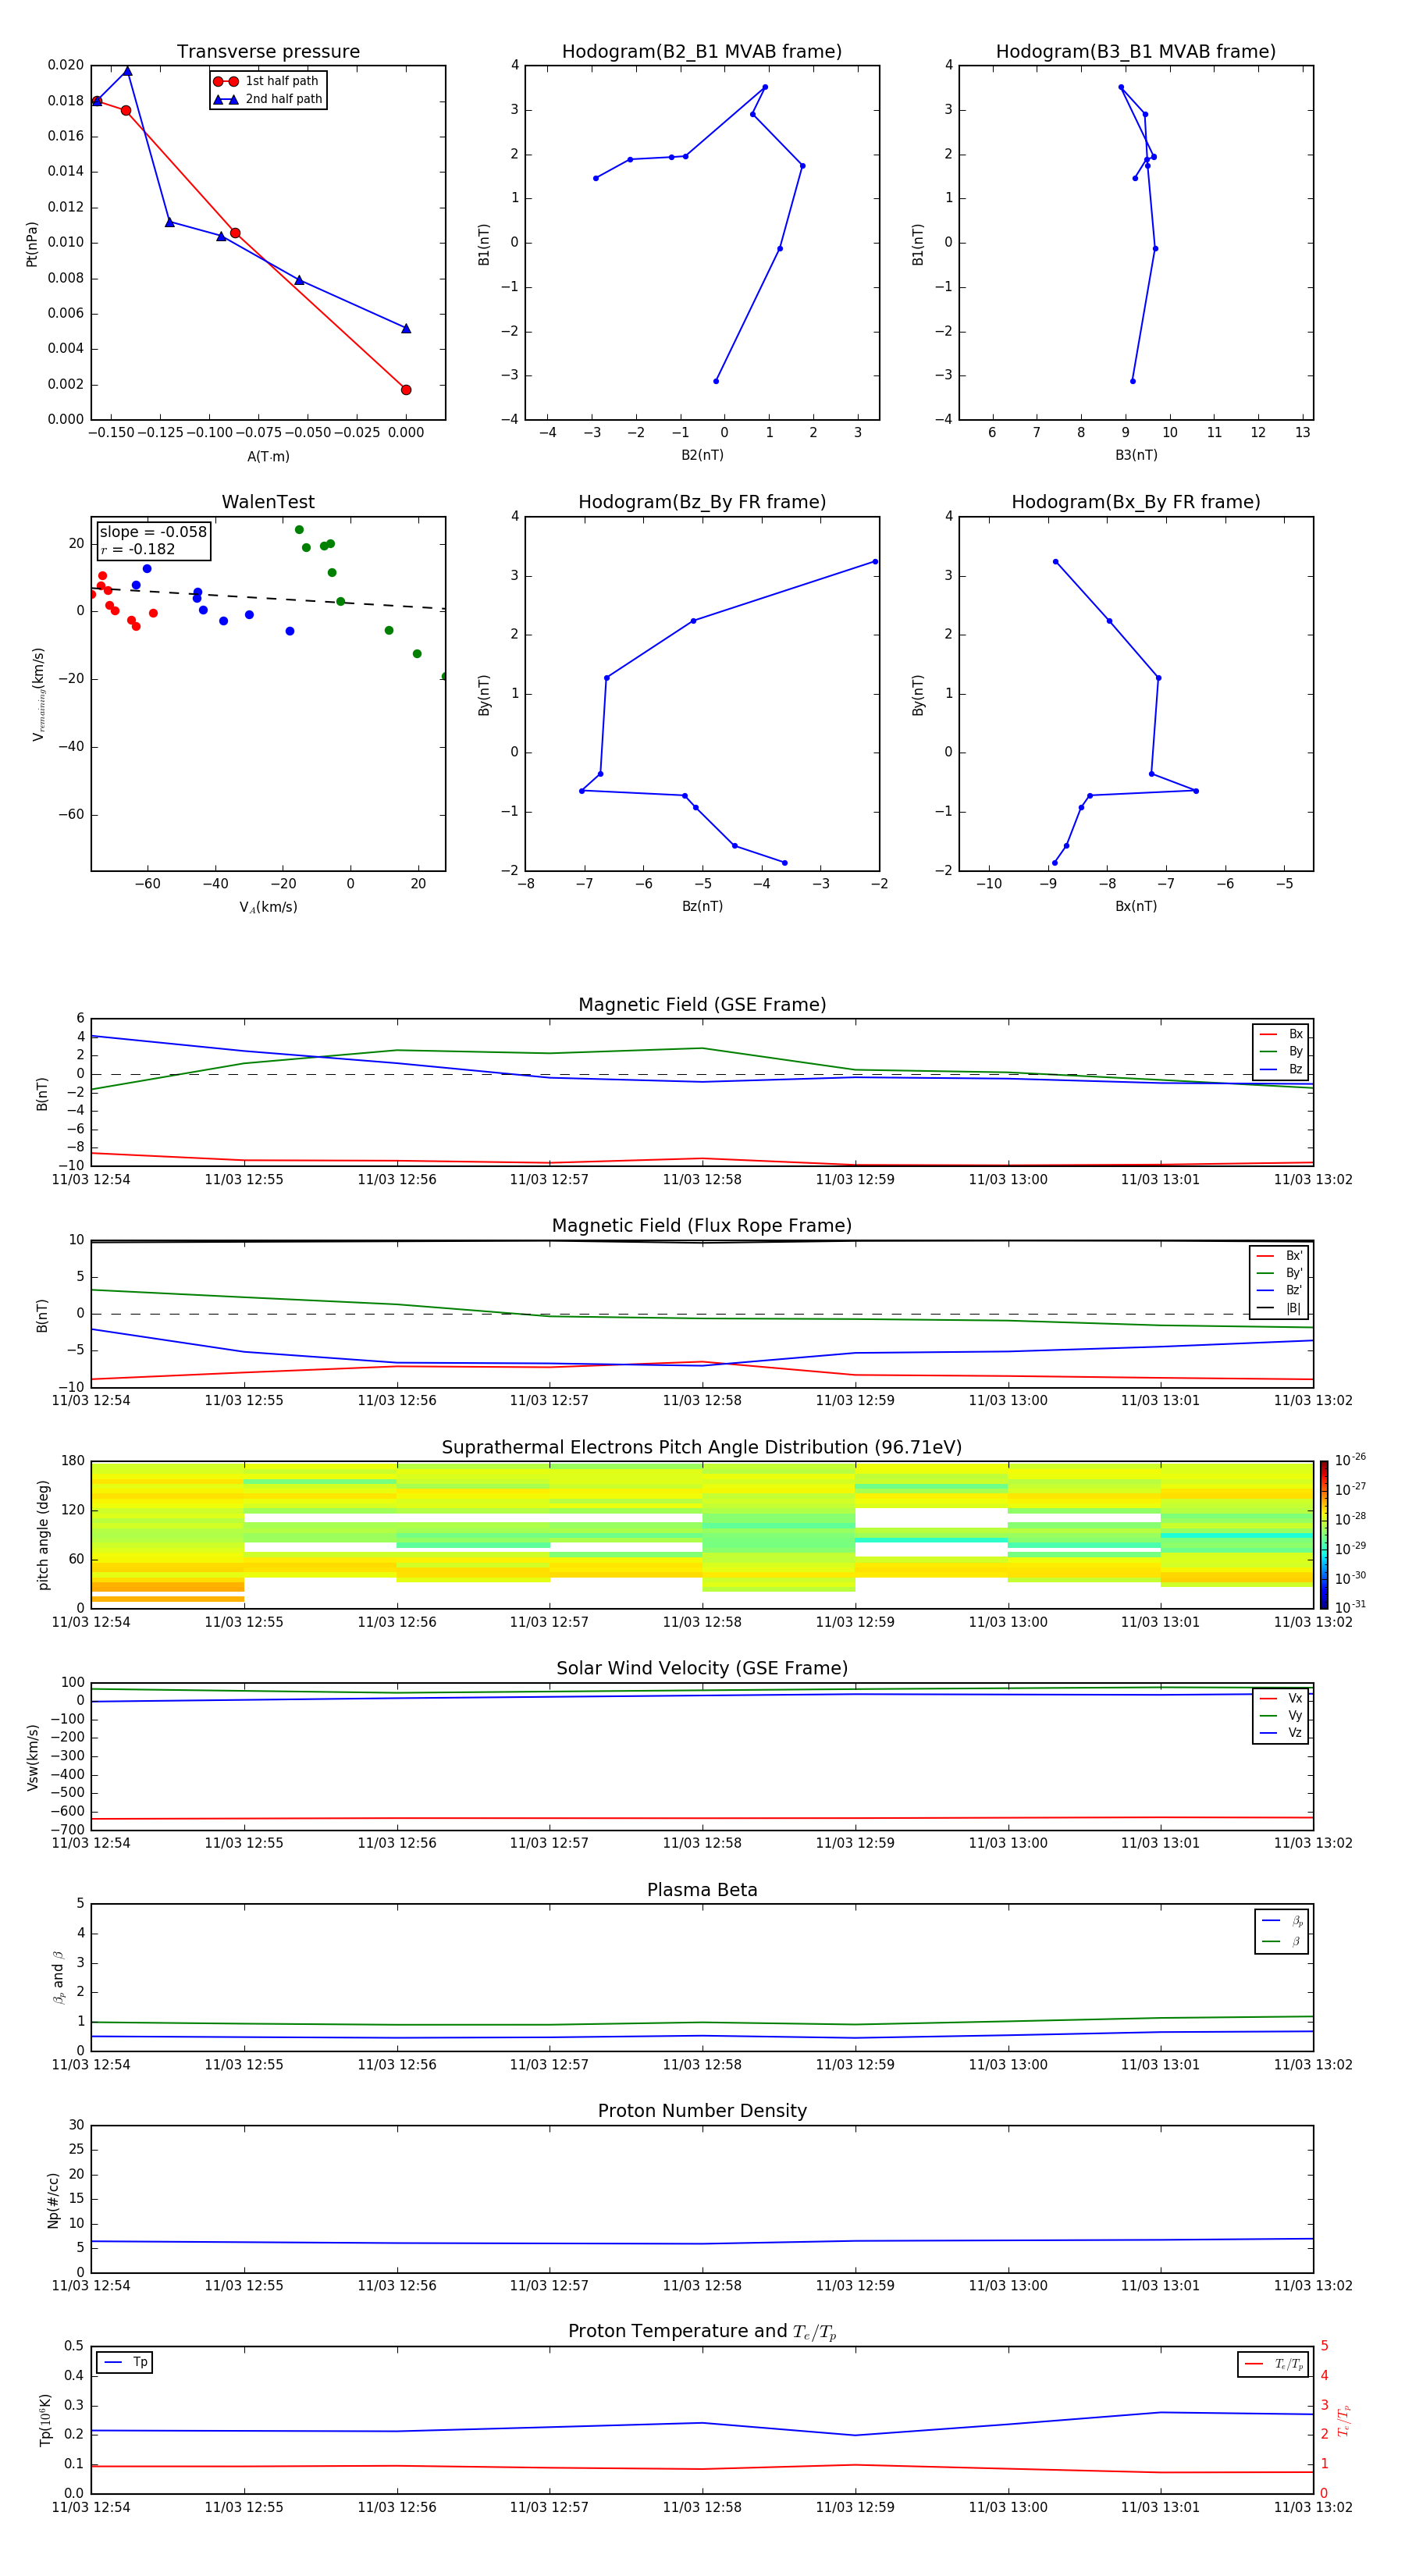Click the 'r = -0.182' annotation
The width and height of the screenshot is (1405, 2576).
pos(138,549)
